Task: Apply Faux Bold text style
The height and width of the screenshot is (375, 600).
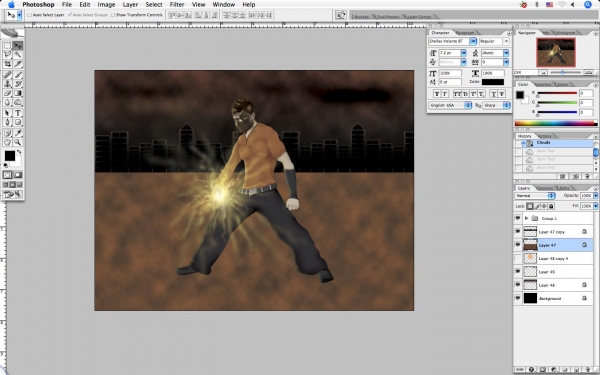Action: (437, 94)
